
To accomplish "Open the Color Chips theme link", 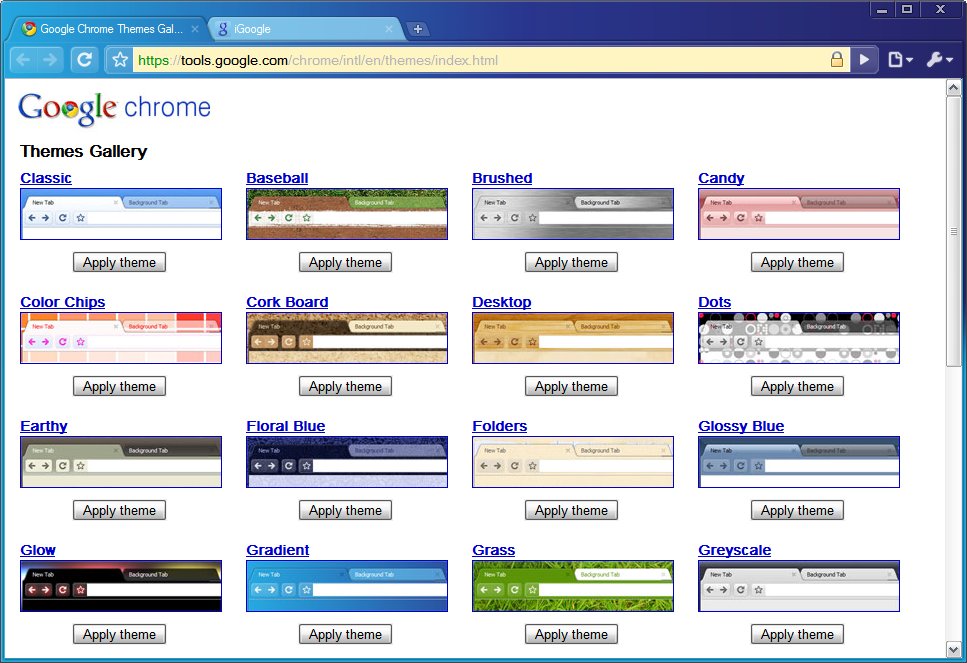I will point(62,302).
